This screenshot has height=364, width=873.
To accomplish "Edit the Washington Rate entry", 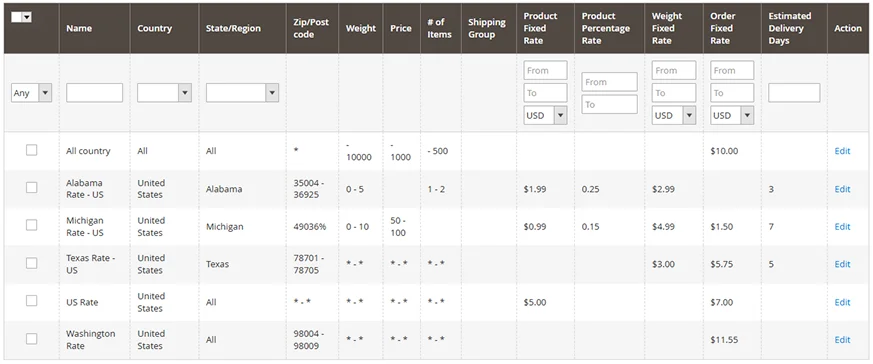I will tap(842, 340).
